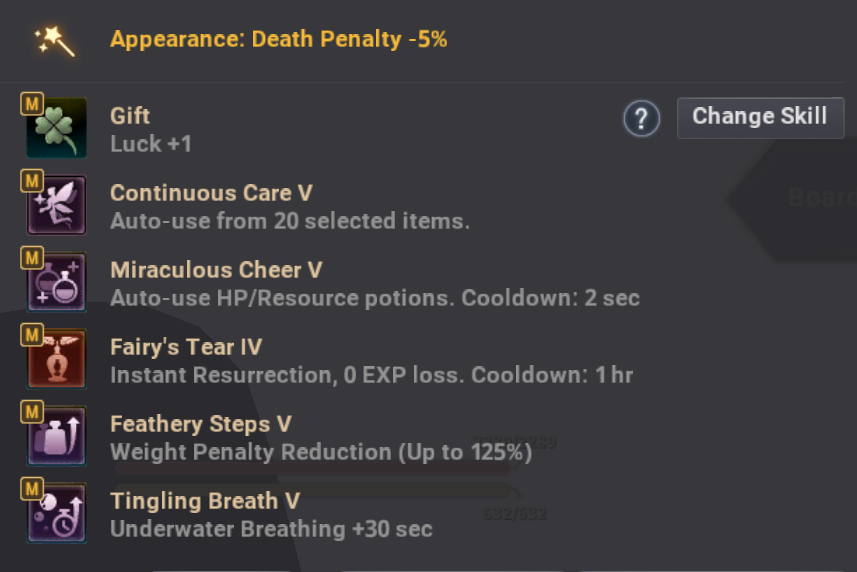Select the Continuous Care V fairy icon
The image size is (857, 572).
point(56,205)
